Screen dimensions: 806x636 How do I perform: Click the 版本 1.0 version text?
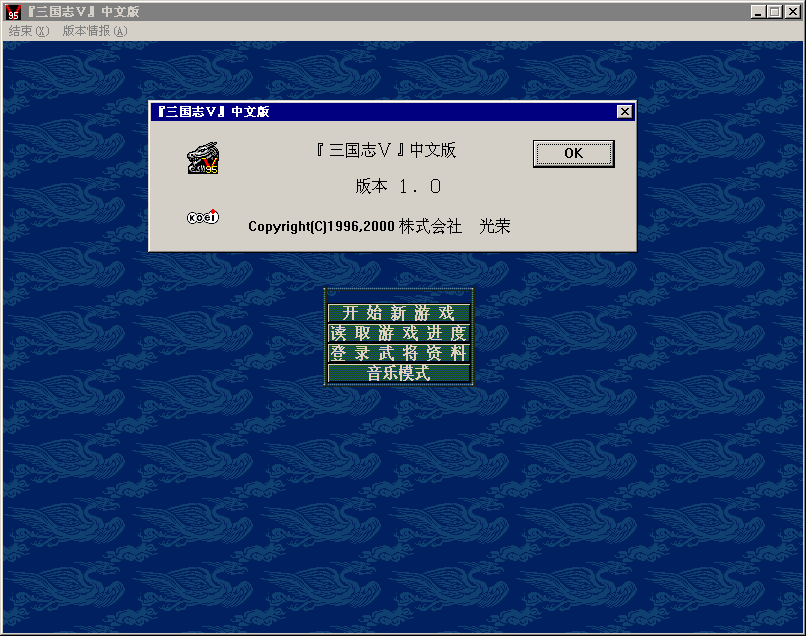[398, 186]
